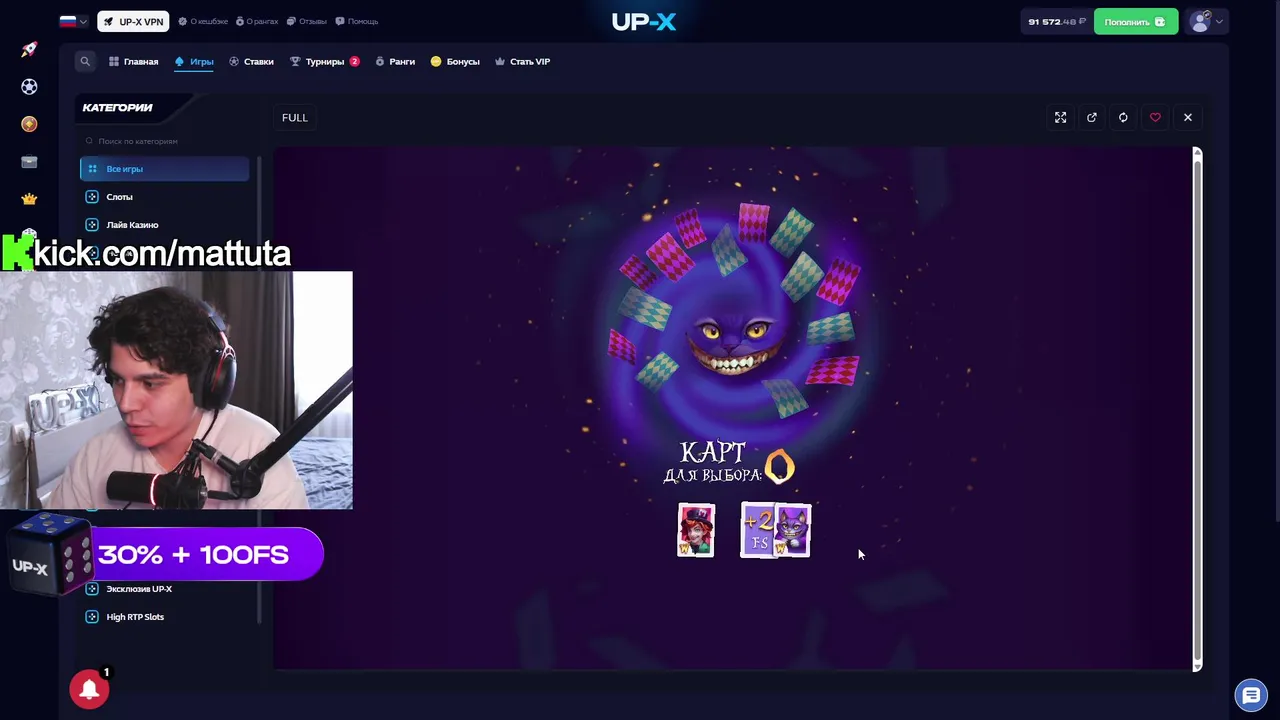Open the briefcase icon in left sidebar
The image size is (1280, 720).
[x=29, y=161]
